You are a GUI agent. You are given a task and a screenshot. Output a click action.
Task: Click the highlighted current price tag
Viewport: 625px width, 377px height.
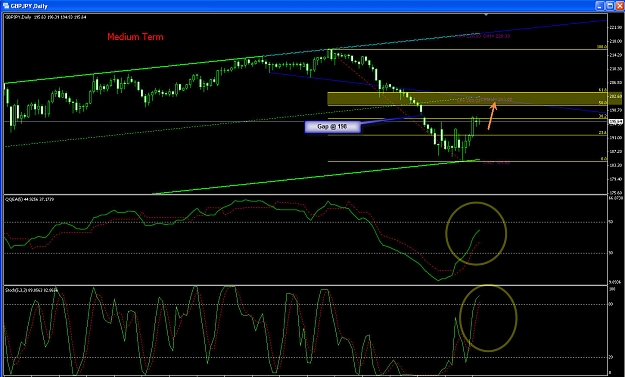[x=616, y=122]
